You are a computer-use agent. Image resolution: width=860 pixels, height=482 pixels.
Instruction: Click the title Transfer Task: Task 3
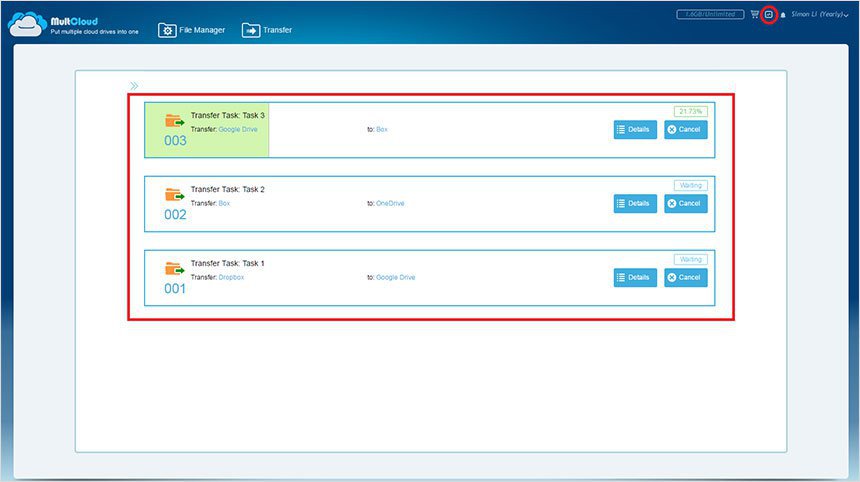tap(228, 115)
